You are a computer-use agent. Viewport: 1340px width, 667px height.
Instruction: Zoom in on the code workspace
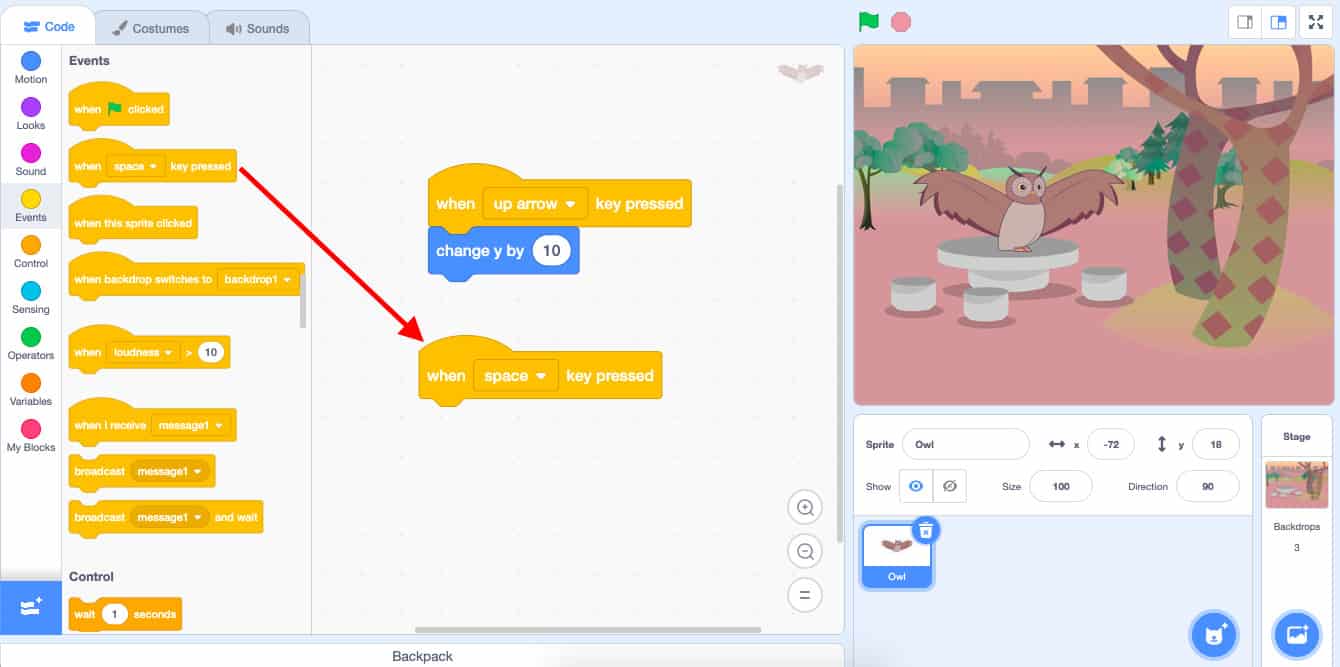pyautogui.click(x=804, y=507)
